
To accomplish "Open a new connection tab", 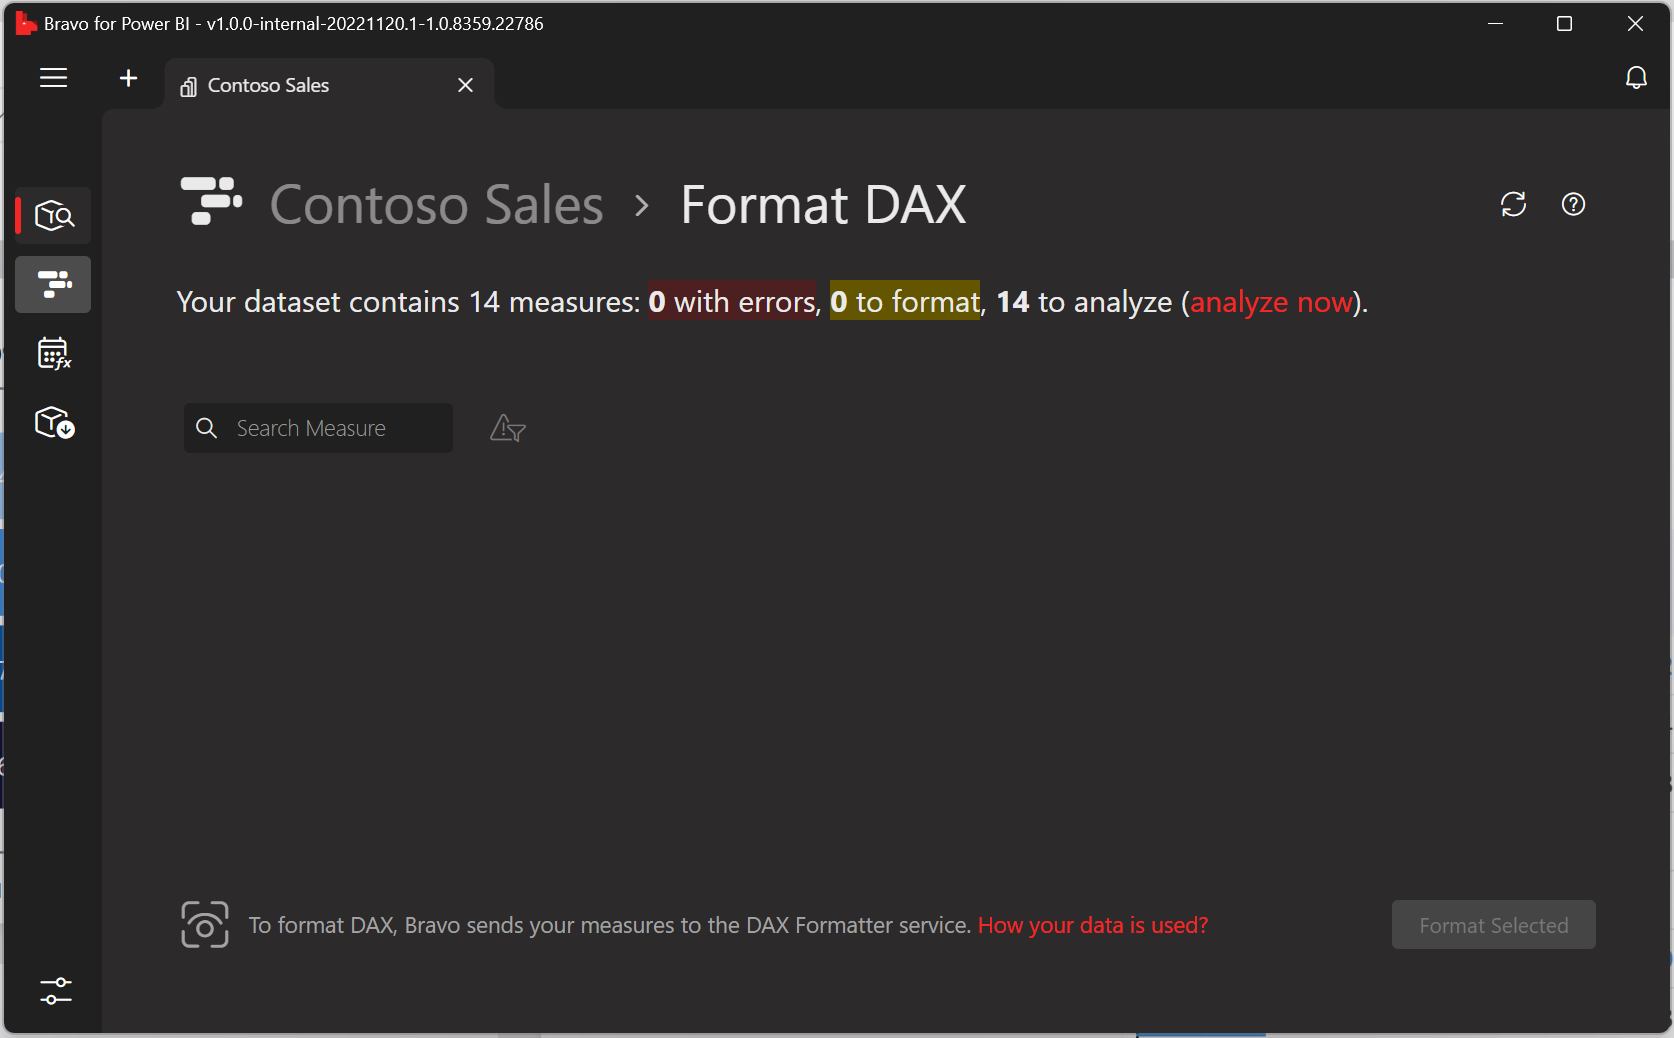I will tap(128, 78).
